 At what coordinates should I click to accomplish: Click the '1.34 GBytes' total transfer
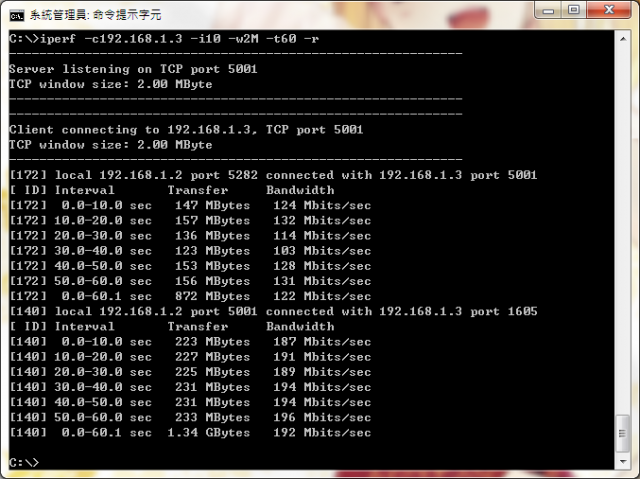(x=209, y=432)
